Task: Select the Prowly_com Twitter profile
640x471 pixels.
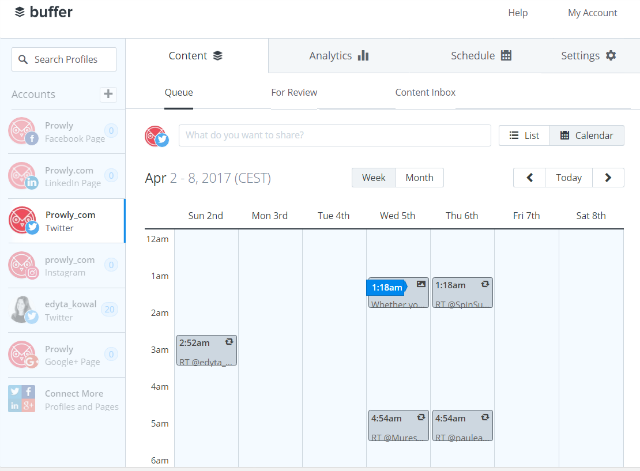Action: (66, 221)
